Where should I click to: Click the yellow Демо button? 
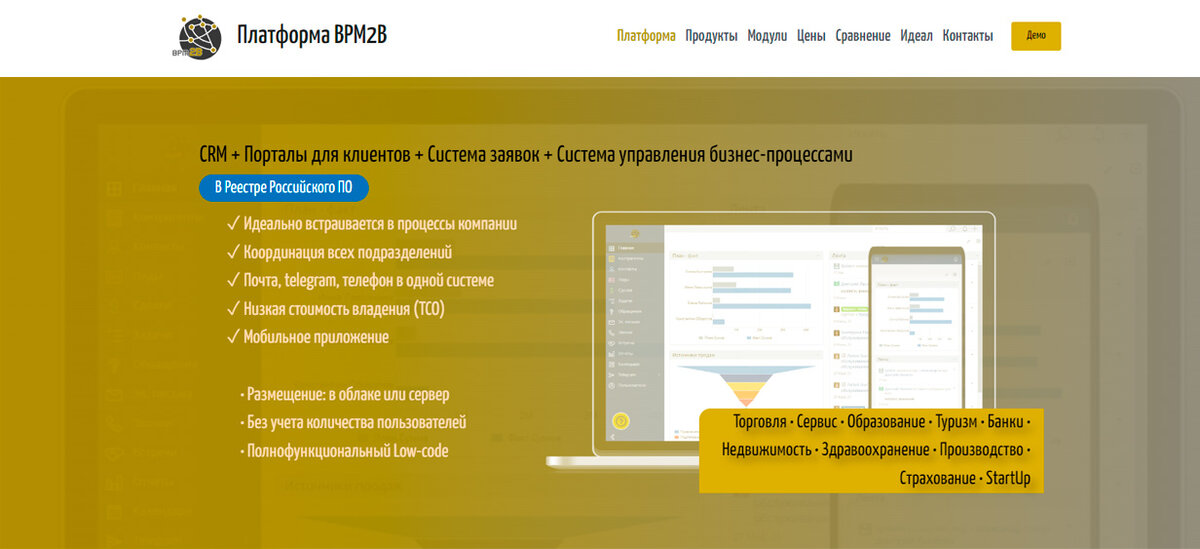pyautogui.click(x=1036, y=36)
